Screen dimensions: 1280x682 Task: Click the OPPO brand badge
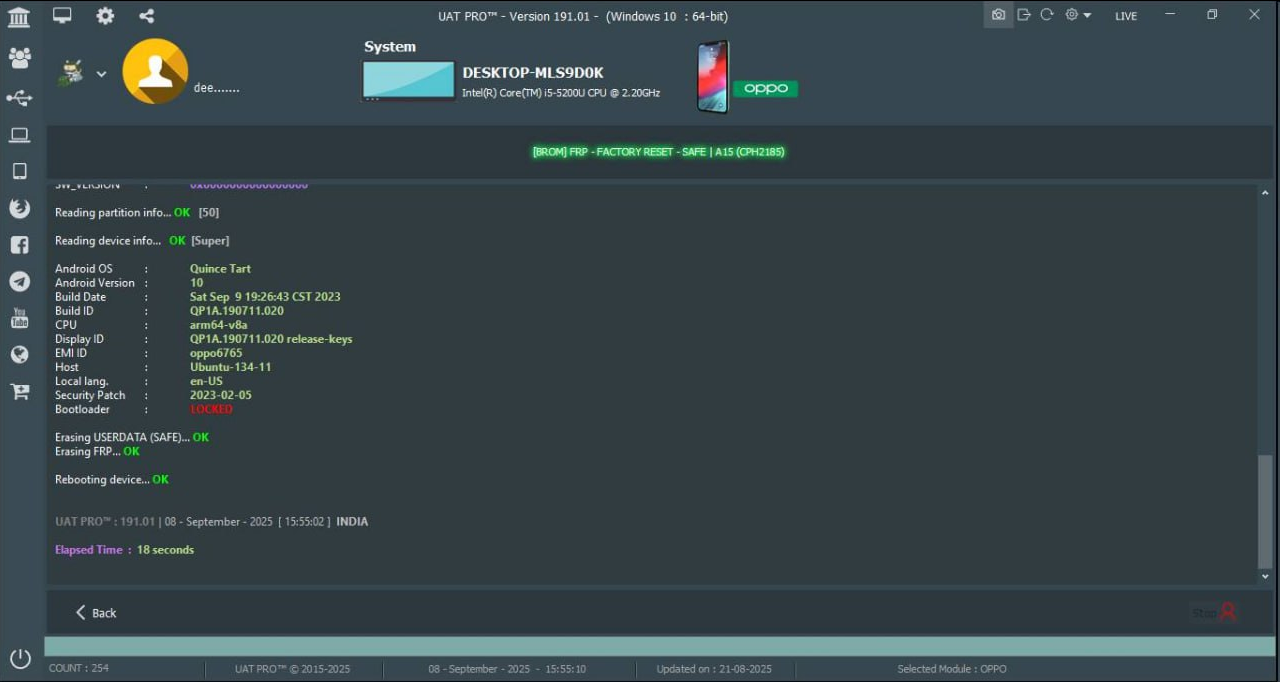(765, 88)
